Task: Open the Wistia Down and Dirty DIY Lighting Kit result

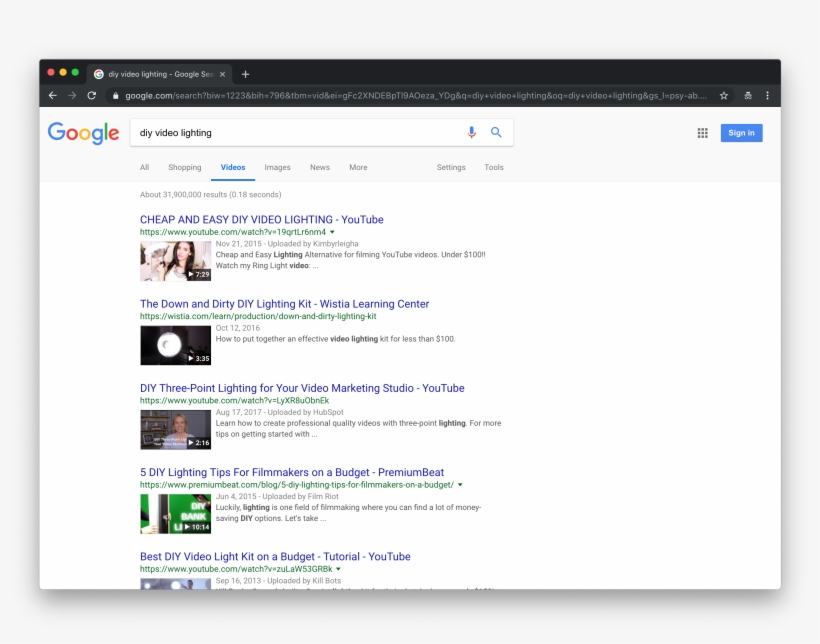Action: (284, 303)
